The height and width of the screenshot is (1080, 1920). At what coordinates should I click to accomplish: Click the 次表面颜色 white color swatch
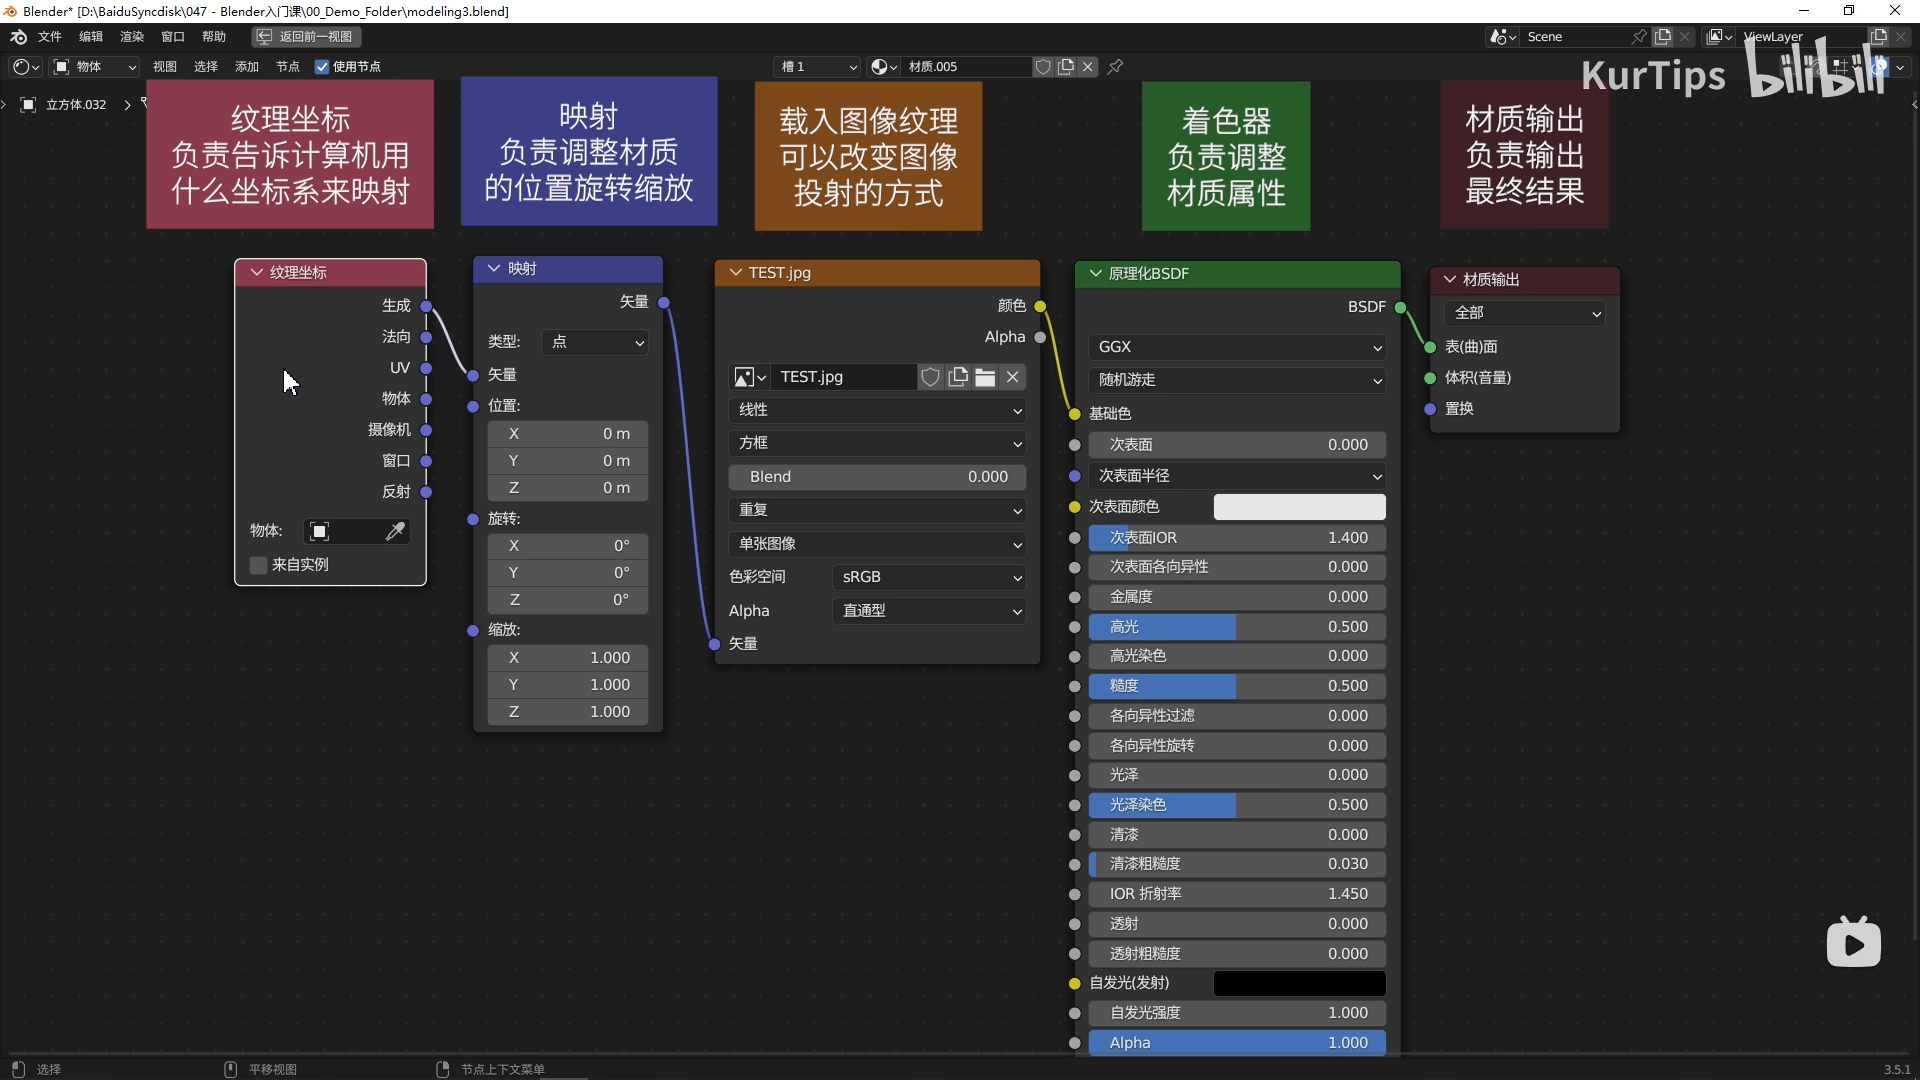pos(1299,507)
